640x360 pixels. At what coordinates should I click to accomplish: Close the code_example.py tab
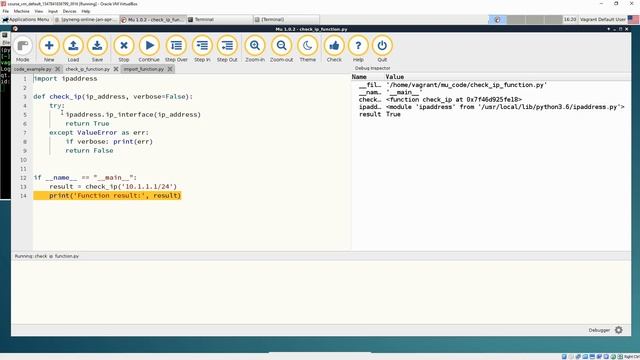click(x=58, y=69)
